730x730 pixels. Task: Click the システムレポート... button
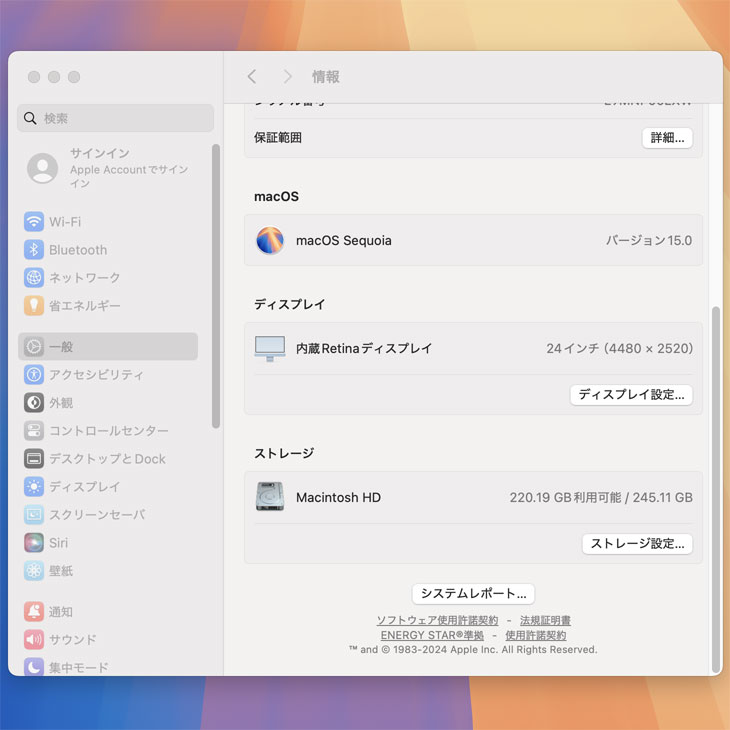click(473, 594)
